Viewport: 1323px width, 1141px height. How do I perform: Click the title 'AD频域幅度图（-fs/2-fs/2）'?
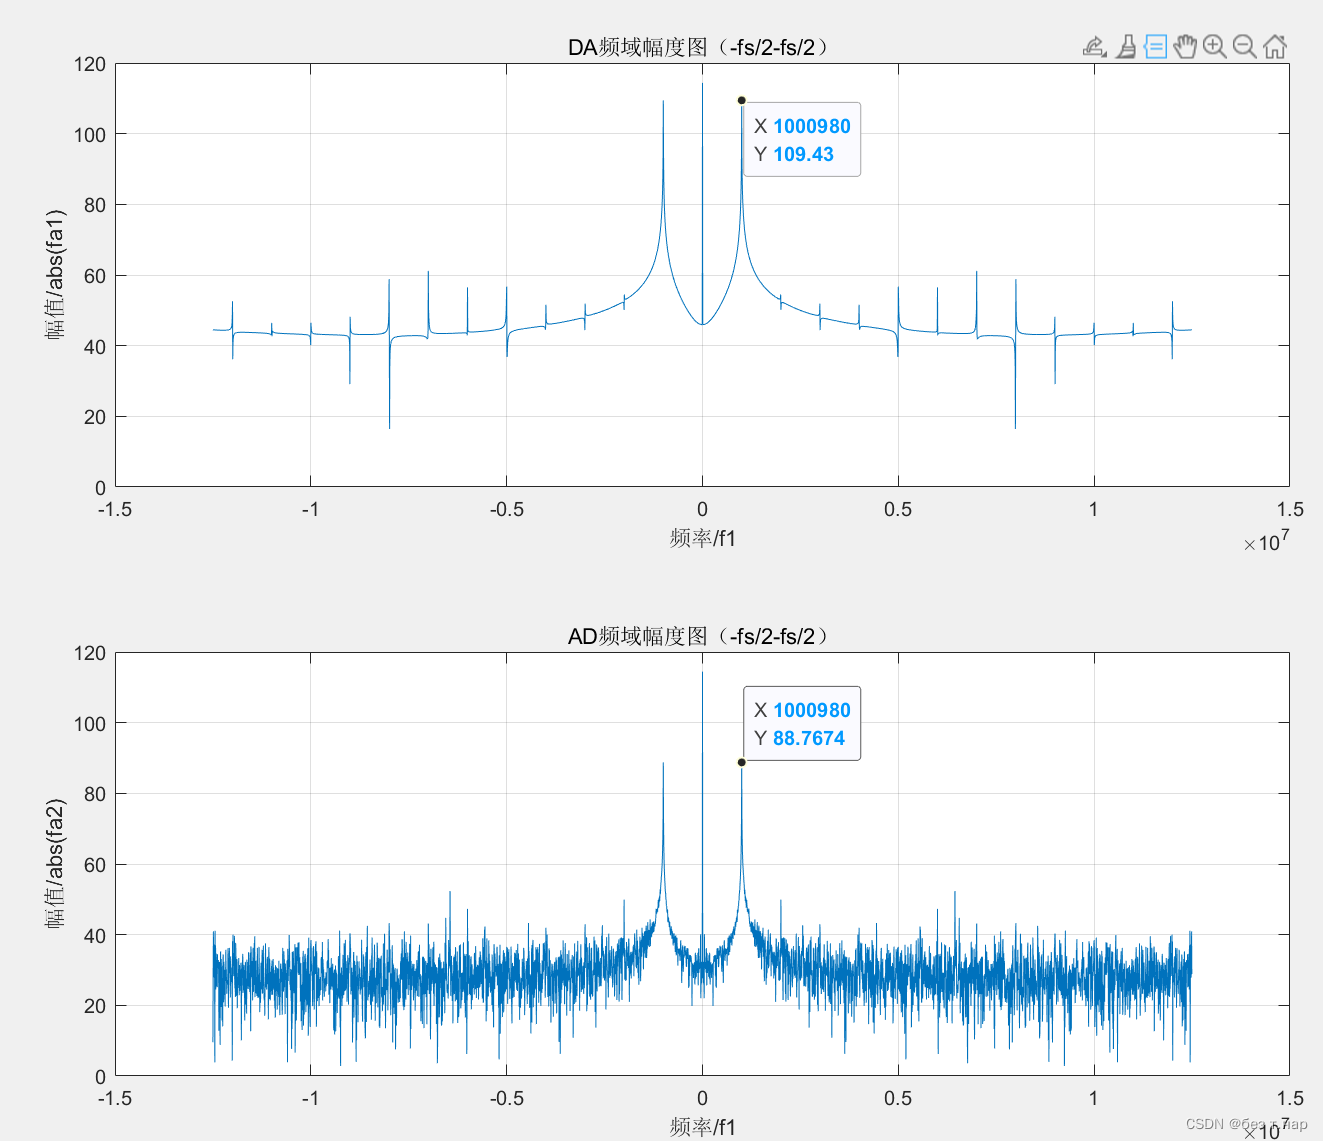(x=699, y=636)
